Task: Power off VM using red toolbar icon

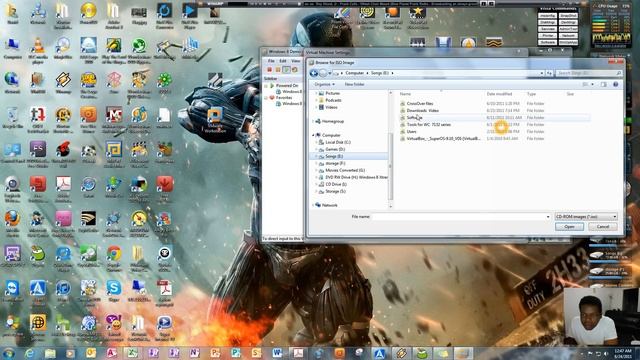Action: coord(269,70)
